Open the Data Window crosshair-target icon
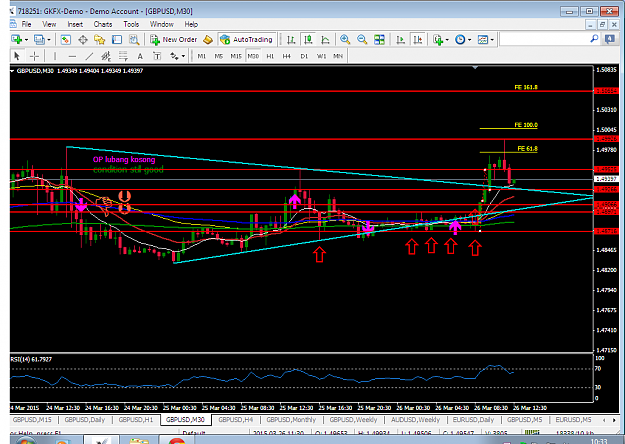The height and width of the screenshot is (444, 625). click(83, 39)
